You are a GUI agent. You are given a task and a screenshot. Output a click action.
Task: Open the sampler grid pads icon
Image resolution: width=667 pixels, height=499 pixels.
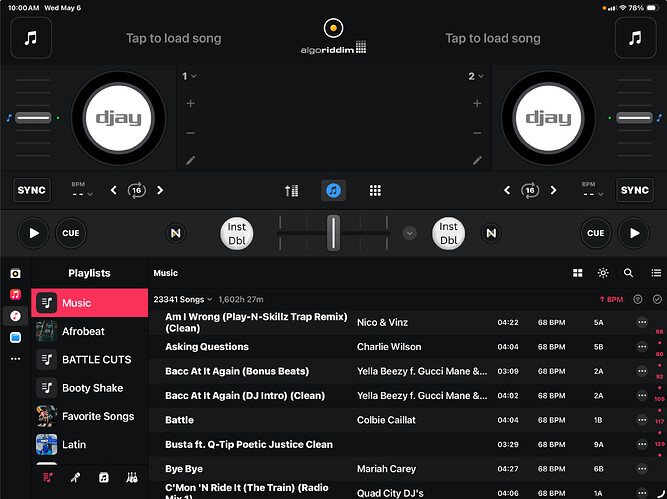[x=375, y=191]
